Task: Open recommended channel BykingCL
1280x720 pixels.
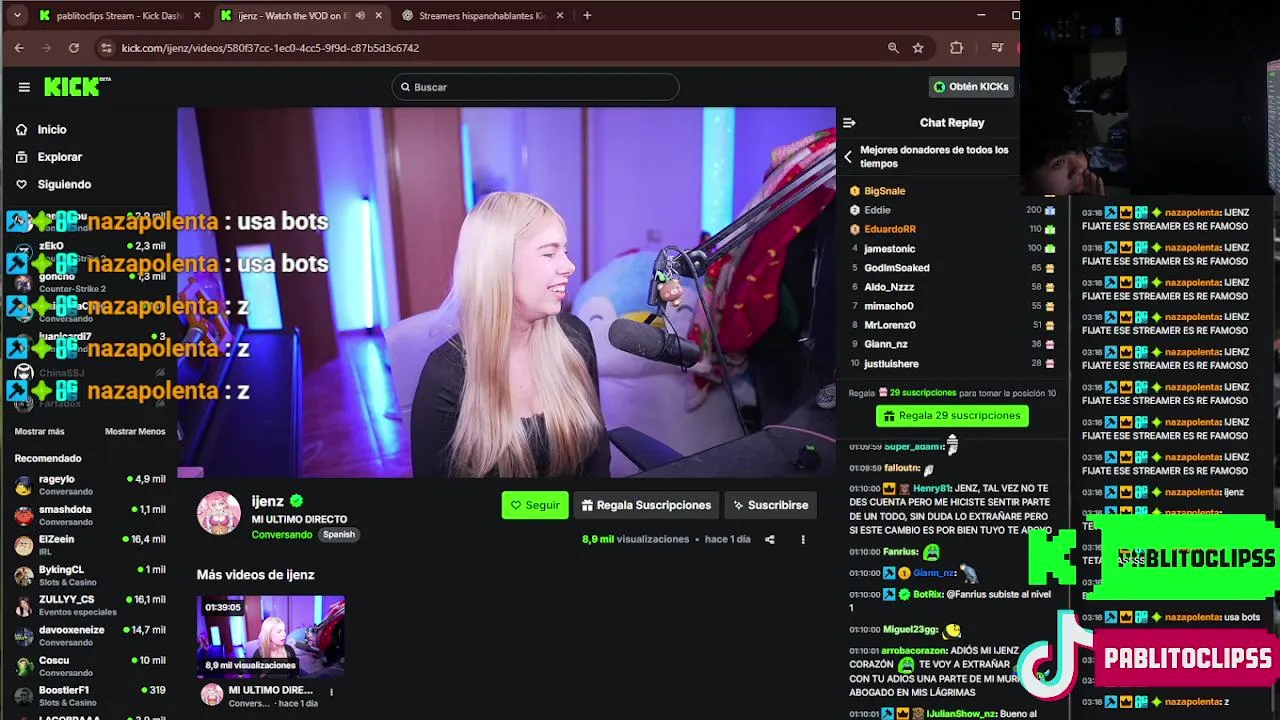Action: click(x=90, y=575)
